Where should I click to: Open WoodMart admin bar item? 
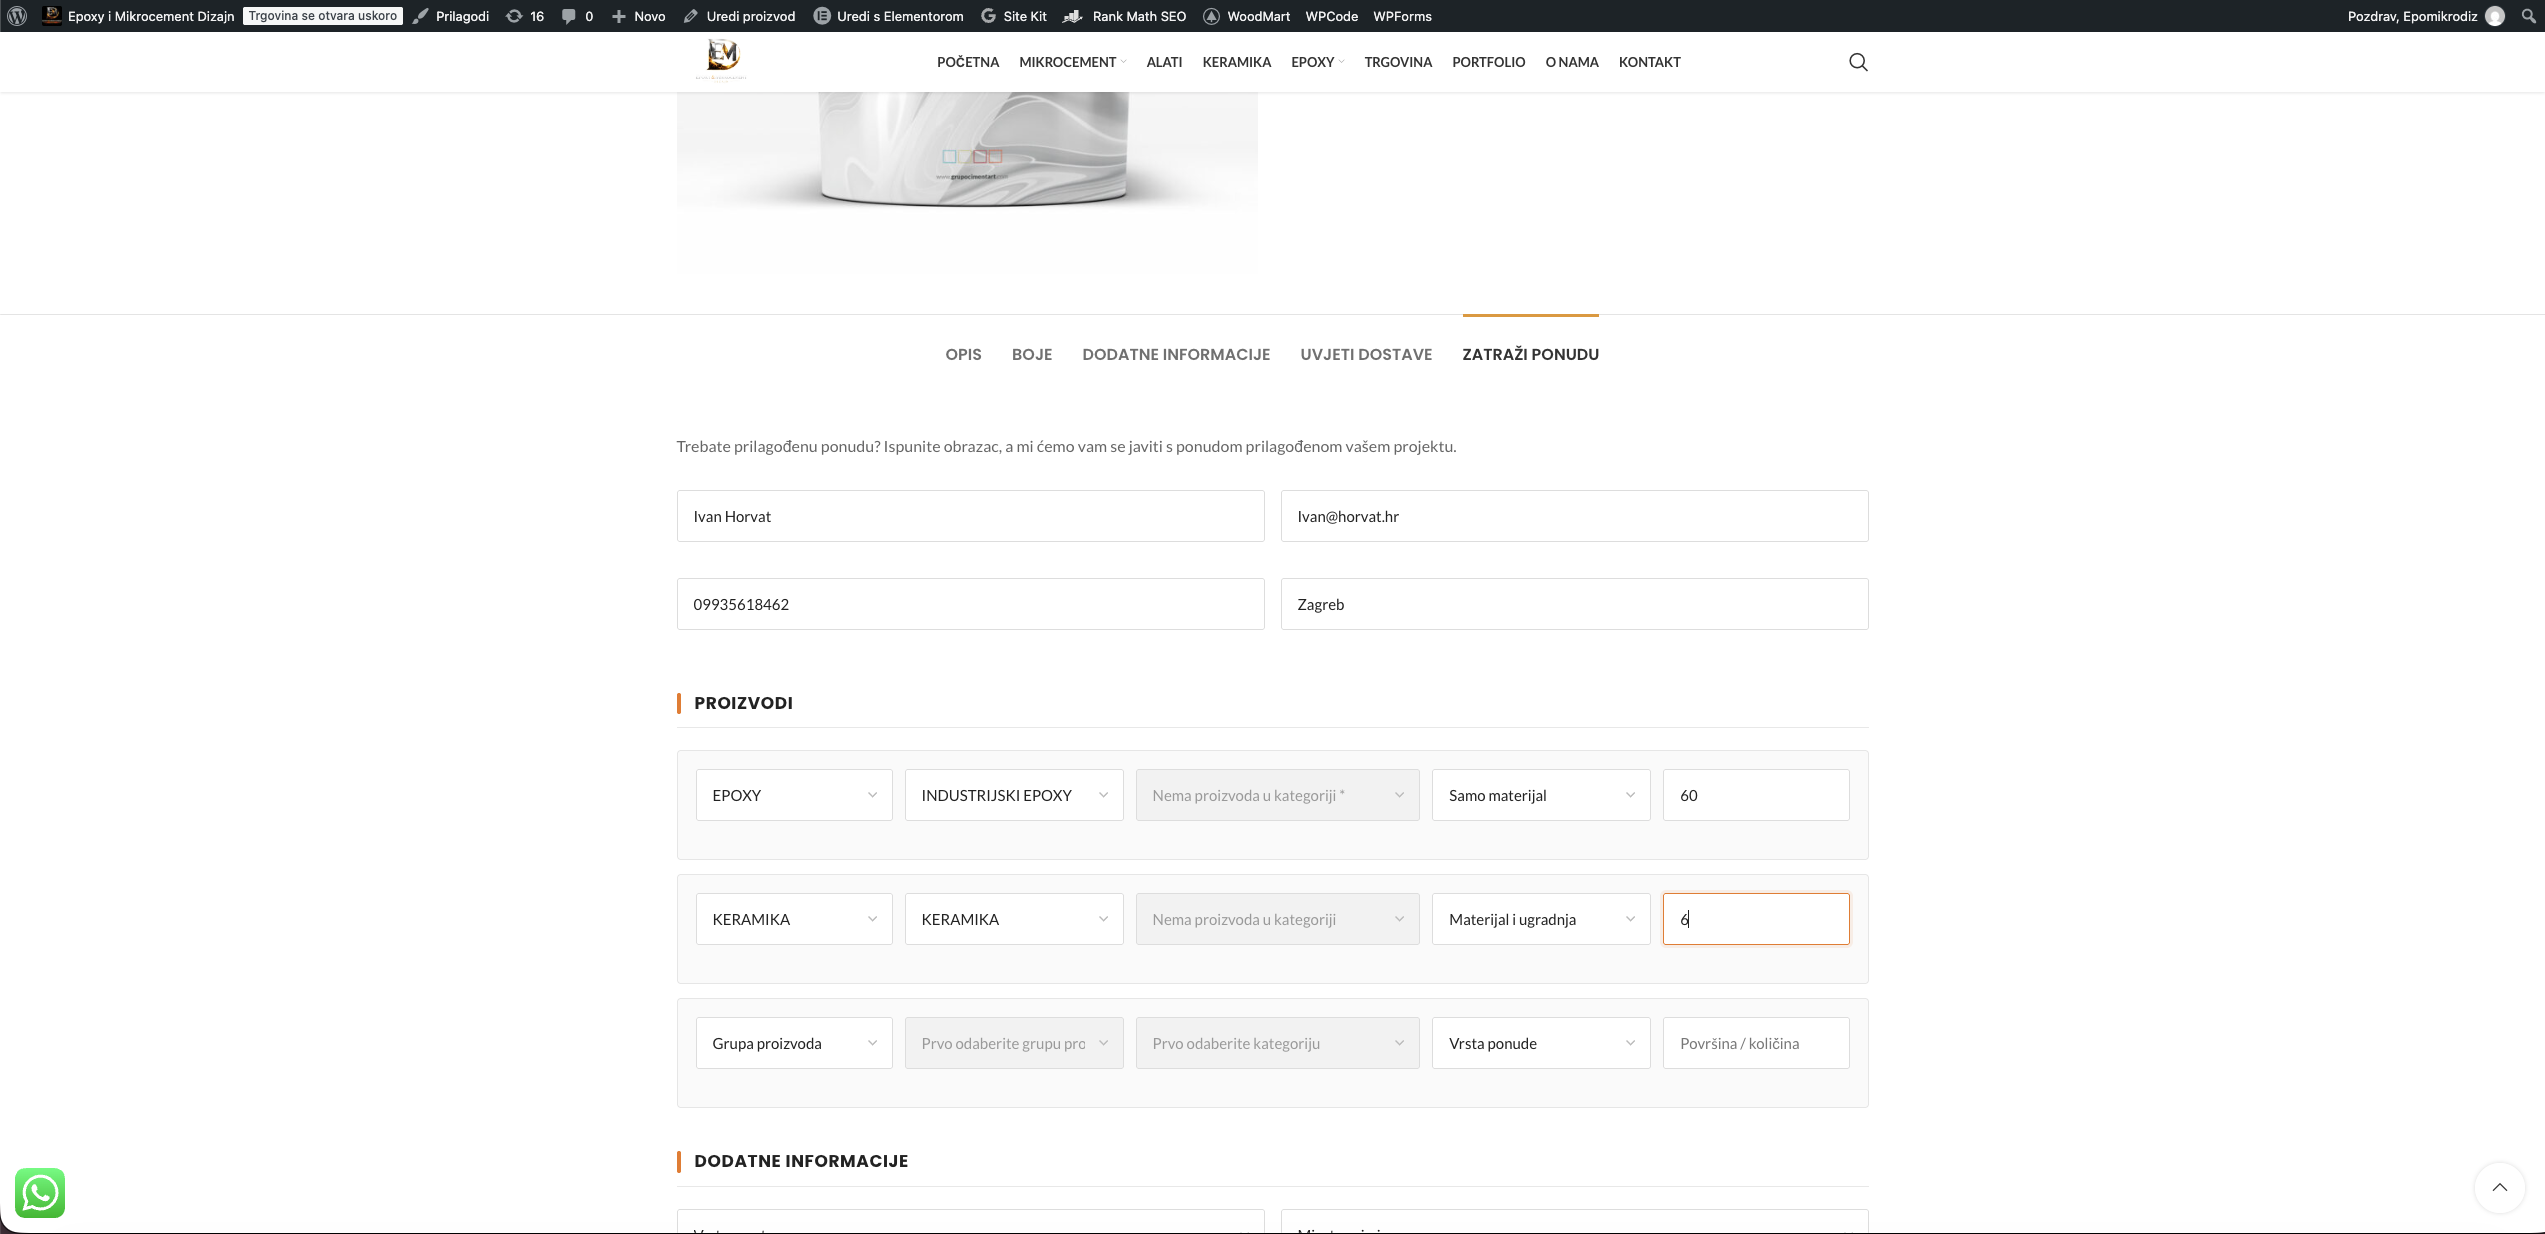click(1246, 16)
